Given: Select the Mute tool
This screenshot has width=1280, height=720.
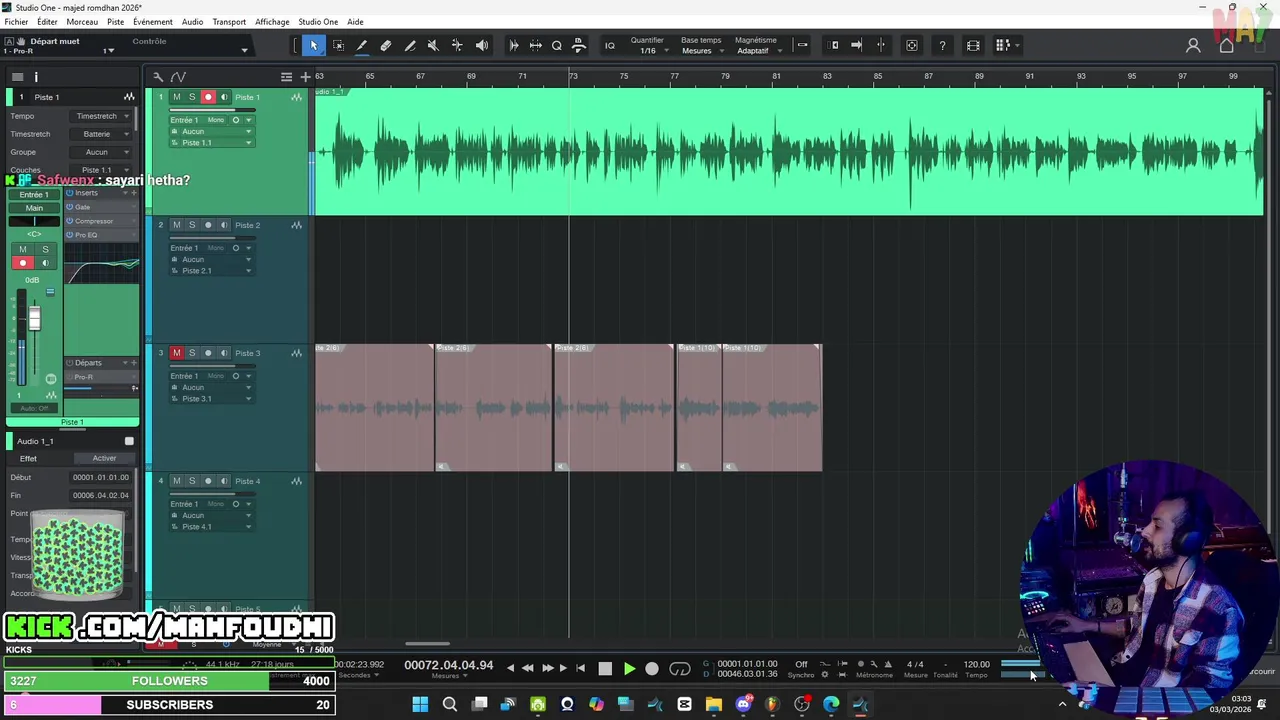Looking at the screenshot, I should coord(433,45).
